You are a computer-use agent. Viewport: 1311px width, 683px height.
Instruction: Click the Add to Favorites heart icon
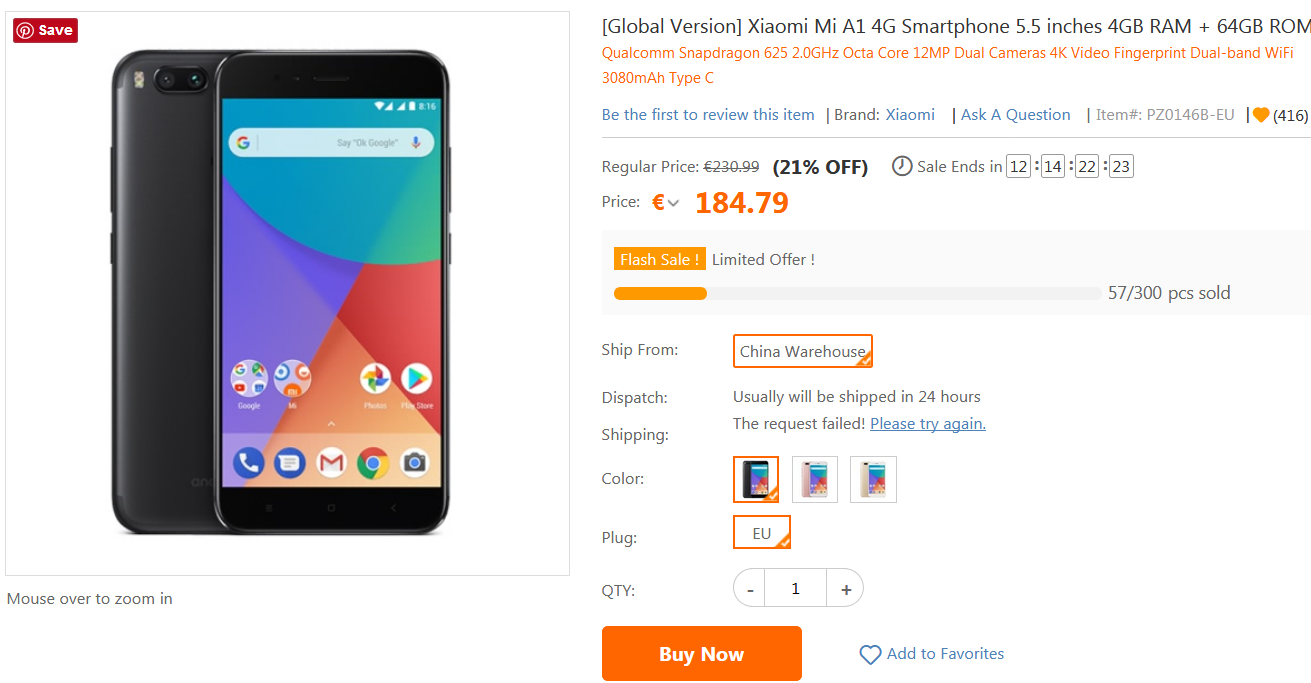coord(870,655)
